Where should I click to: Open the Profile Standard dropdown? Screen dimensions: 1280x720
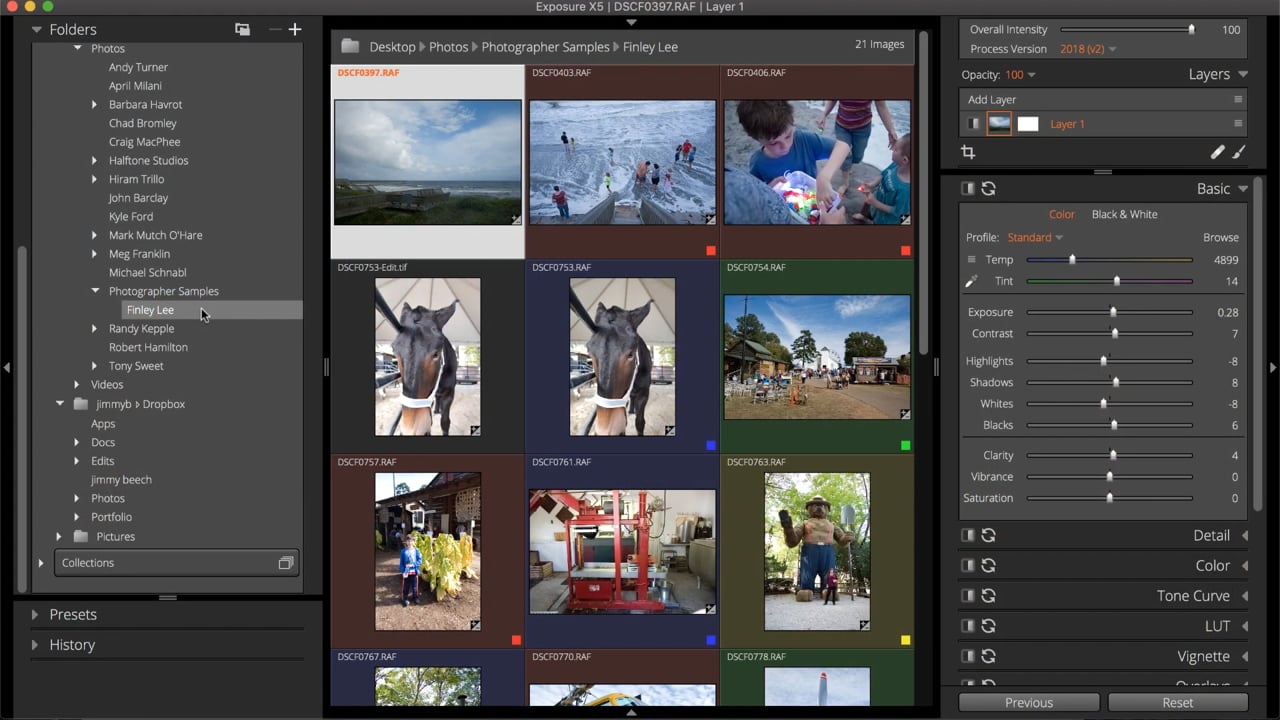(x=1035, y=238)
